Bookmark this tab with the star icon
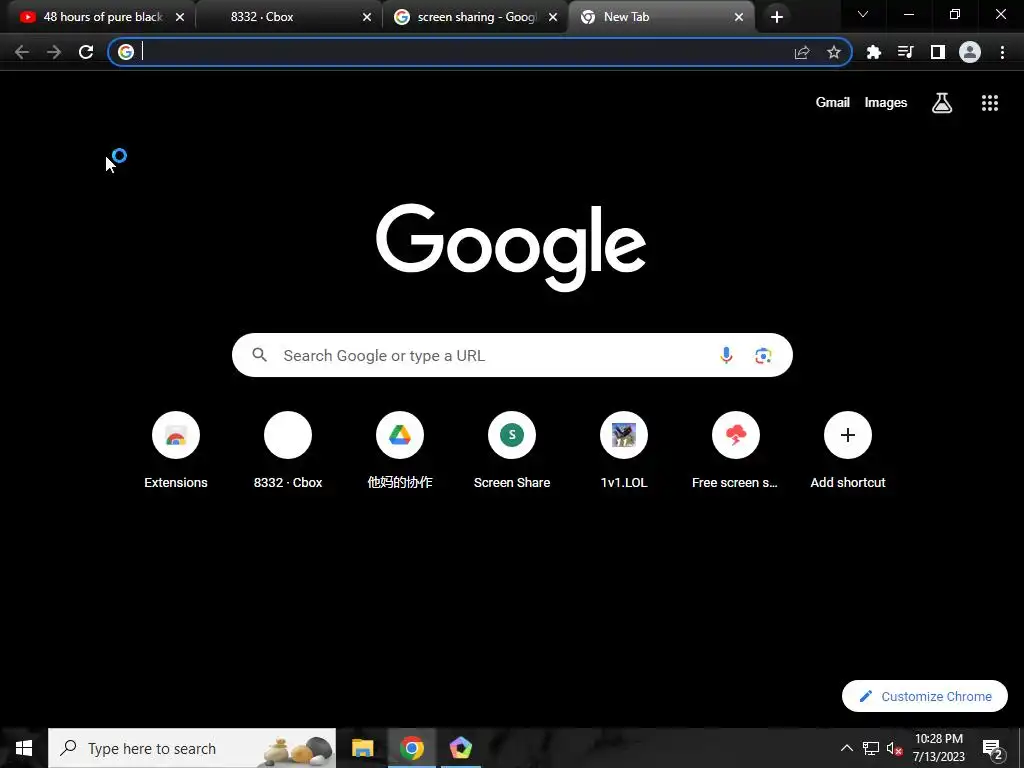This screenshot has height=768, width=1024. 834,52
